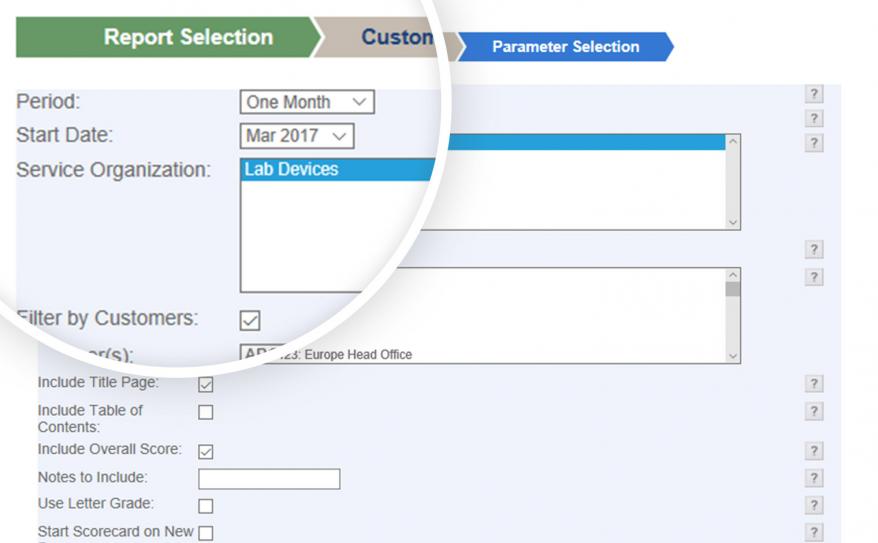Viewport: 878px width, 543px height.
Task: Open help for Include Table of Contents
Action: coord(814,411)
